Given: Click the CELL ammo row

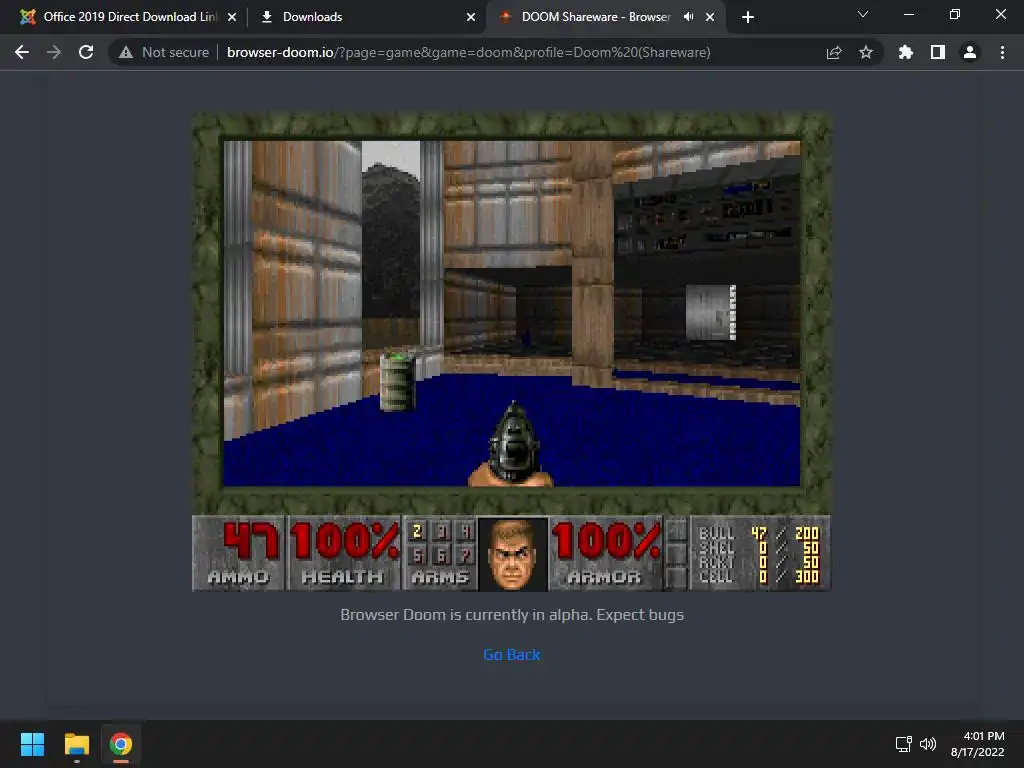Looking at the screenshot, I should click(759, 577).
